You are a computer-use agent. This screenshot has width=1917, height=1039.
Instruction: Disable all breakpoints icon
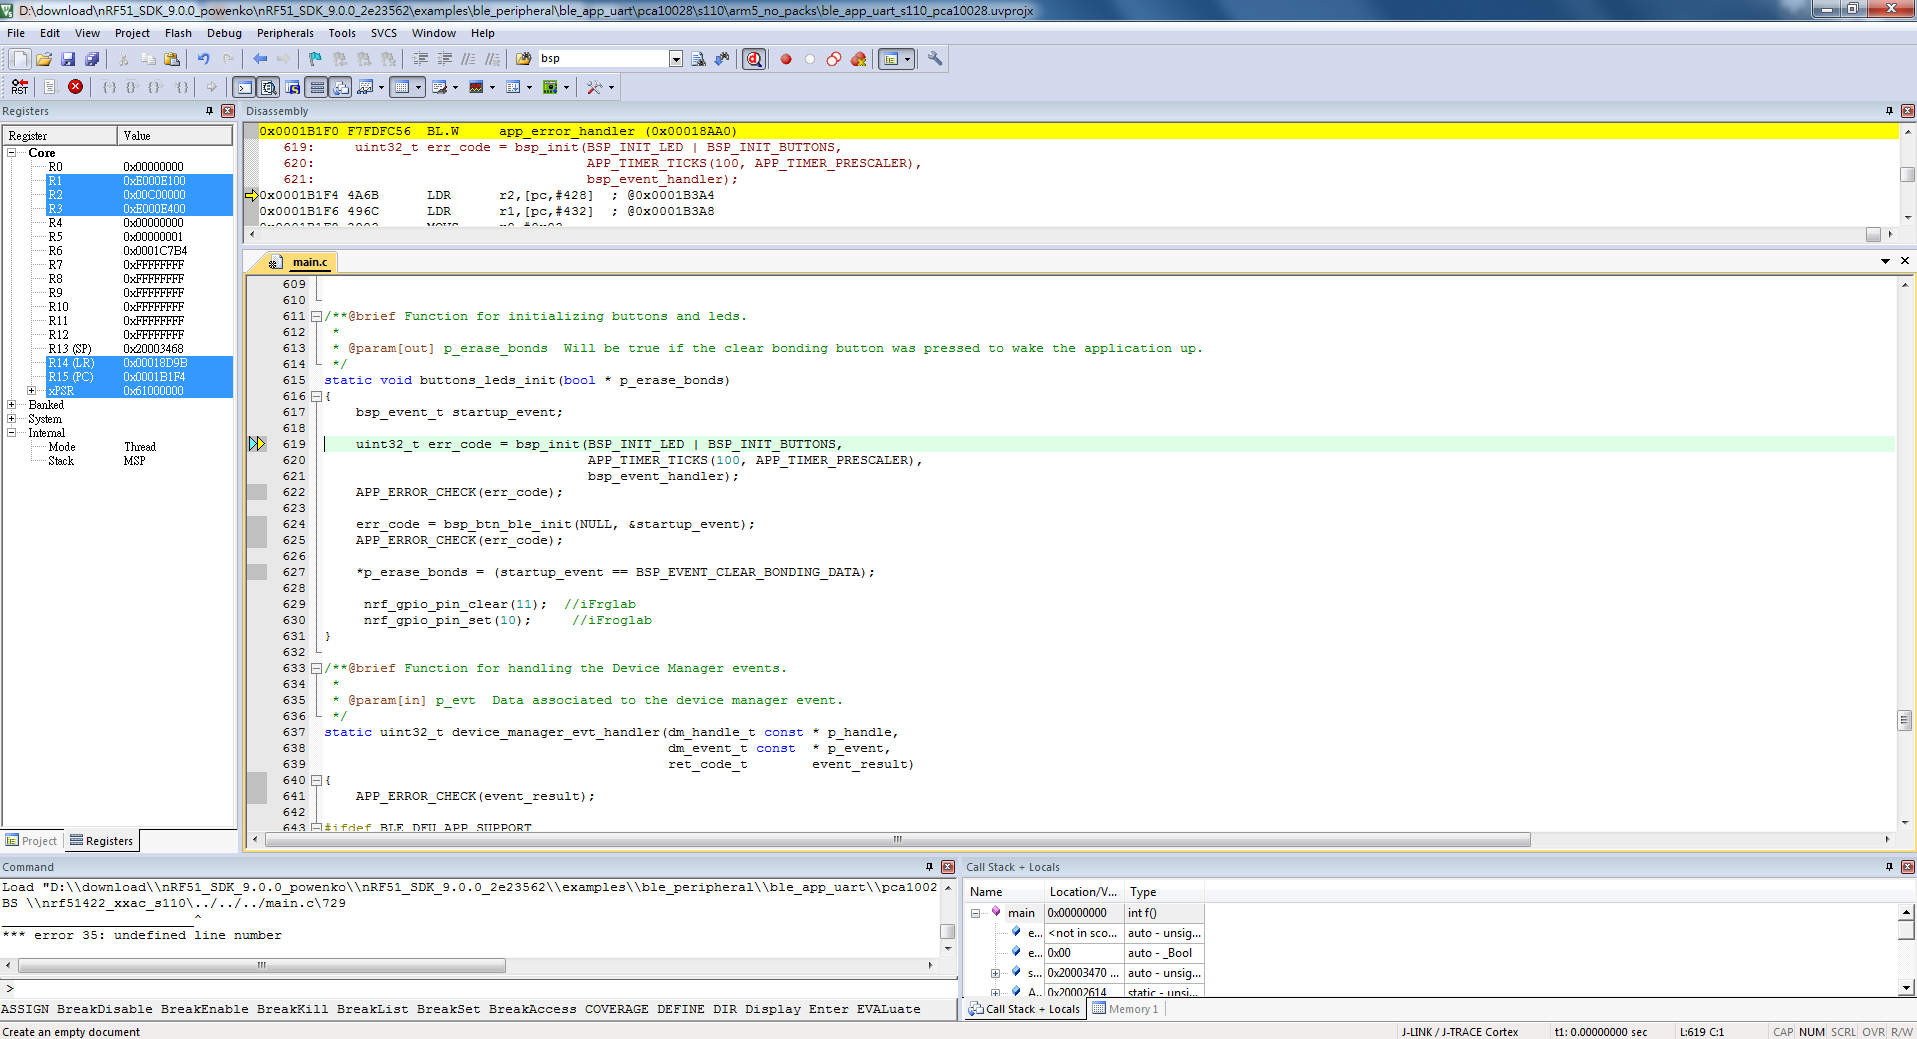point(834,59)
